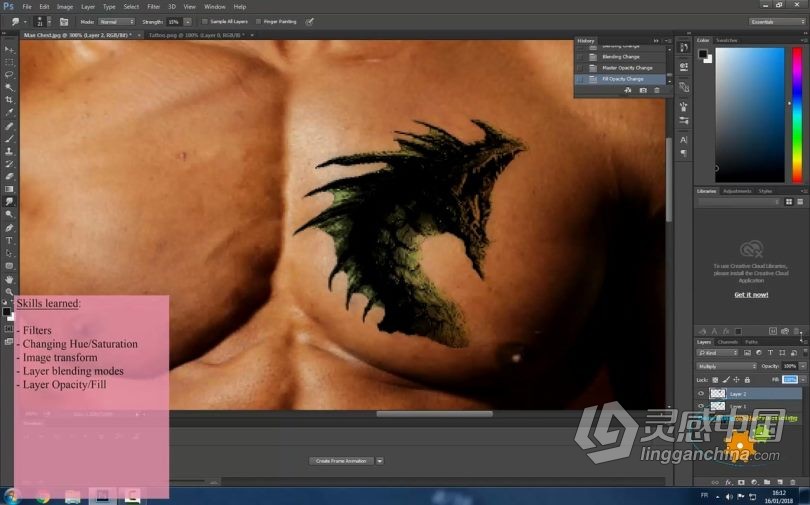The image size is (810, 505).
Task: Click the Get it now! link
Action: [751, 295]
